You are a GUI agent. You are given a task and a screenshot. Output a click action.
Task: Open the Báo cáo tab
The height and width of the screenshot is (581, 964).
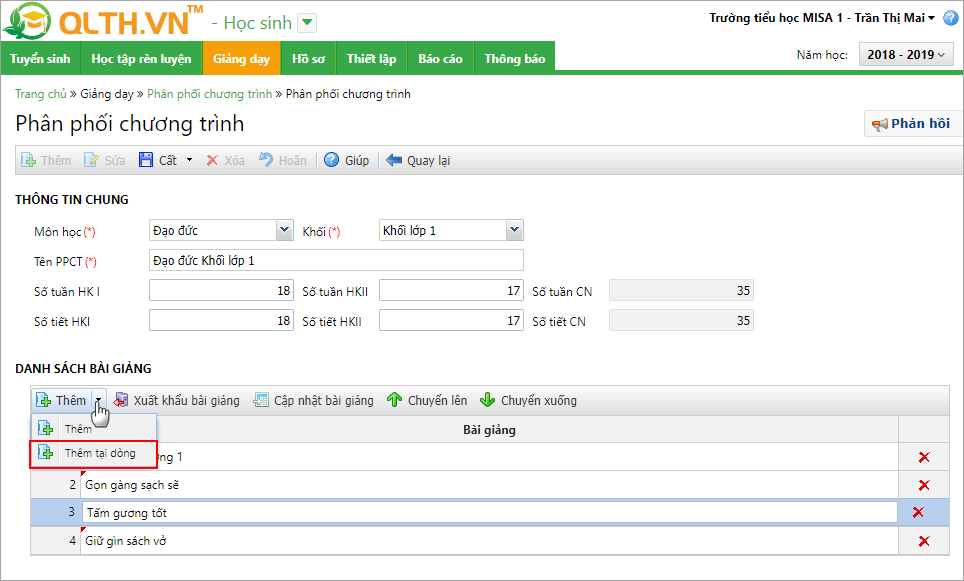click(440, 58)
